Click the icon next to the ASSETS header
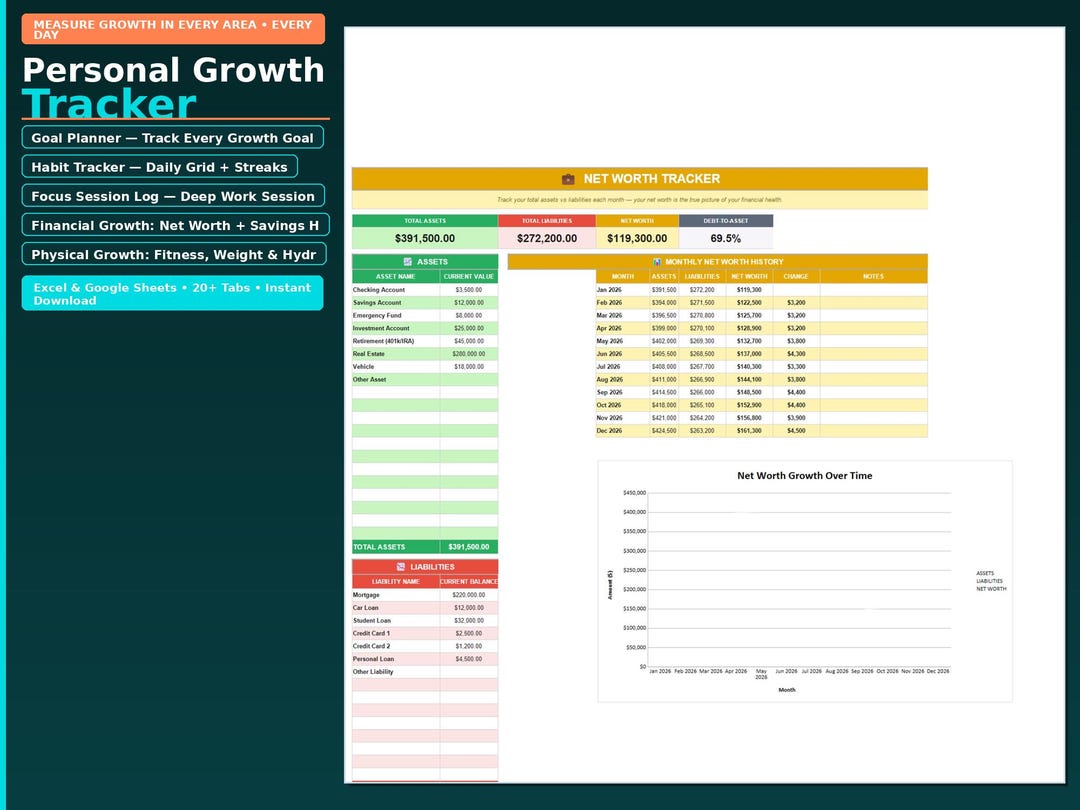The width and height of the screenshot is (1080, 810). pos(408,262)
